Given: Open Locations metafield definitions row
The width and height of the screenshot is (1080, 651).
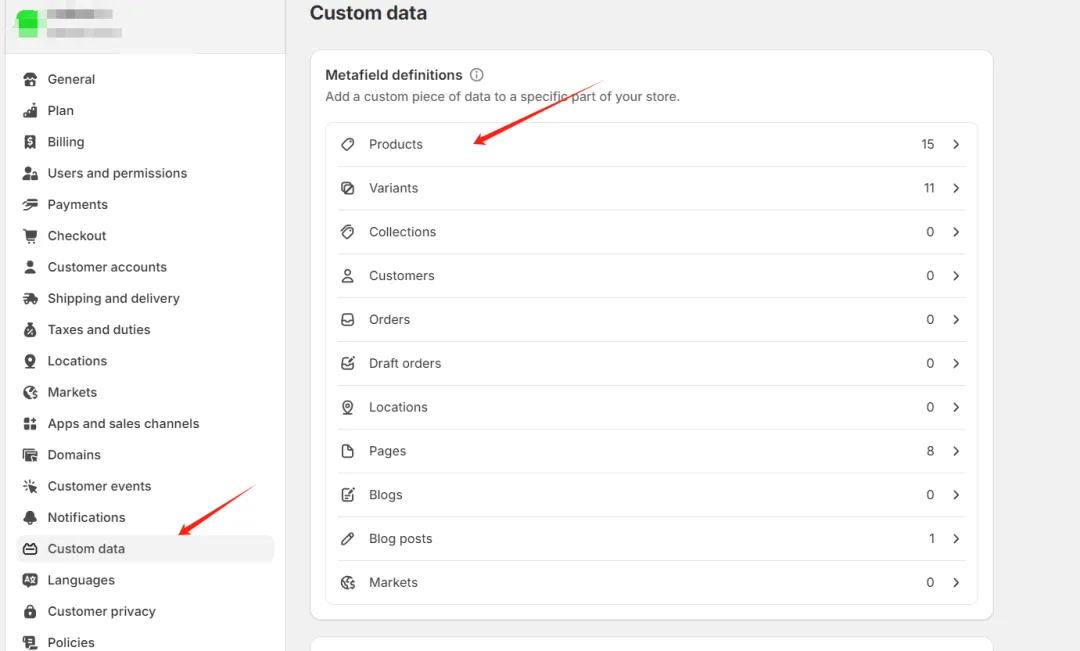Looking at the screenshot, I should [x=398, y=407].
